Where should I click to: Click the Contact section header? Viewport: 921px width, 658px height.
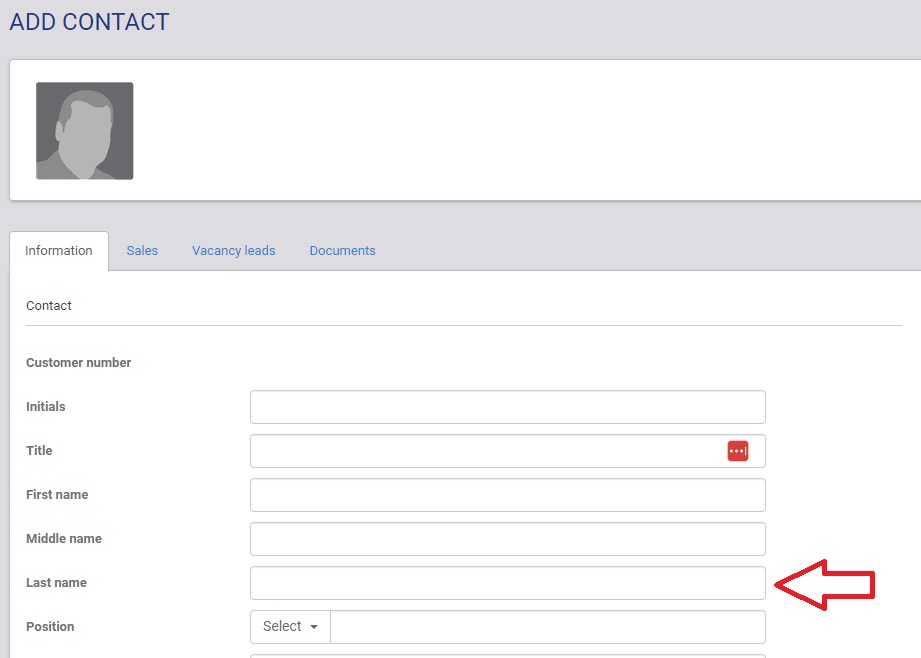click(49, 306)
